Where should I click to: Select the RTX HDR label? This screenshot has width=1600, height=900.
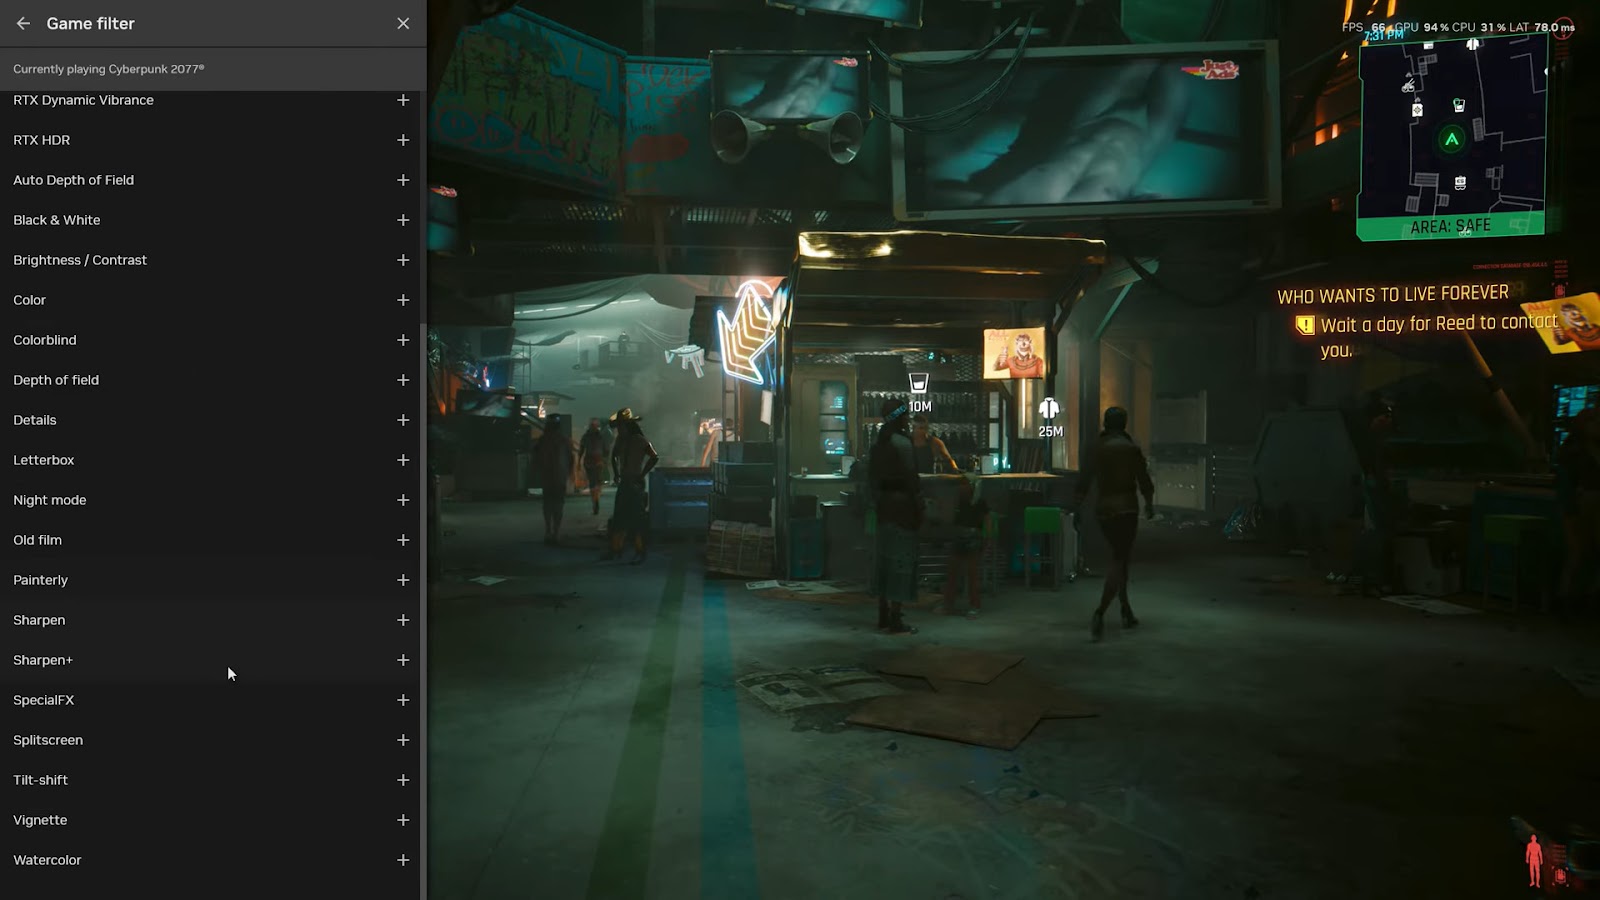pos(42,140)
